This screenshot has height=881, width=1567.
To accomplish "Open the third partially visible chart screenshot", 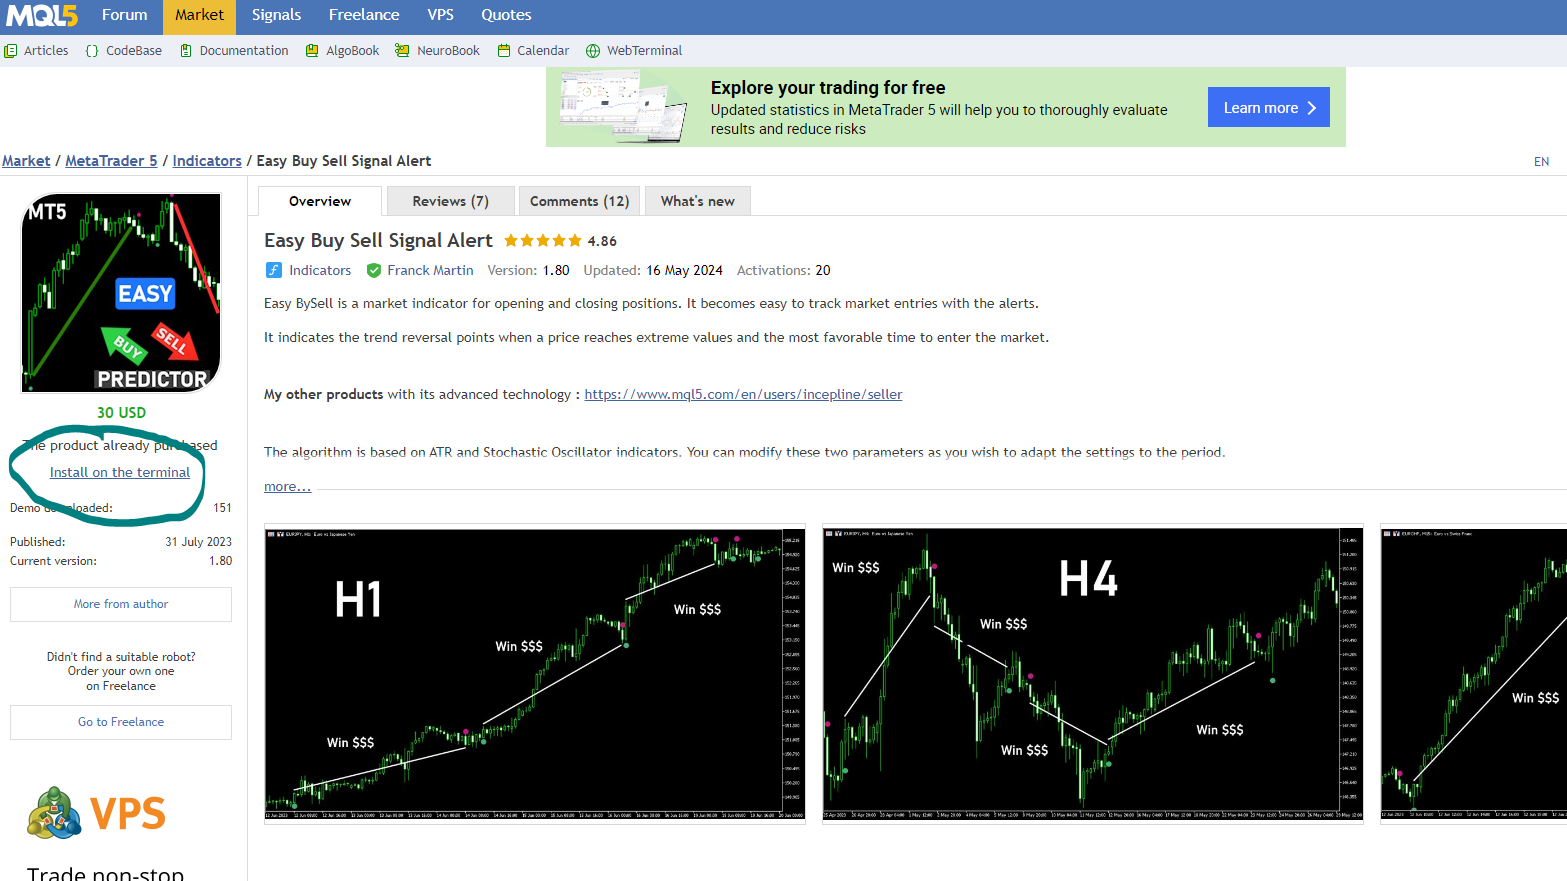I will point(1474,674).
